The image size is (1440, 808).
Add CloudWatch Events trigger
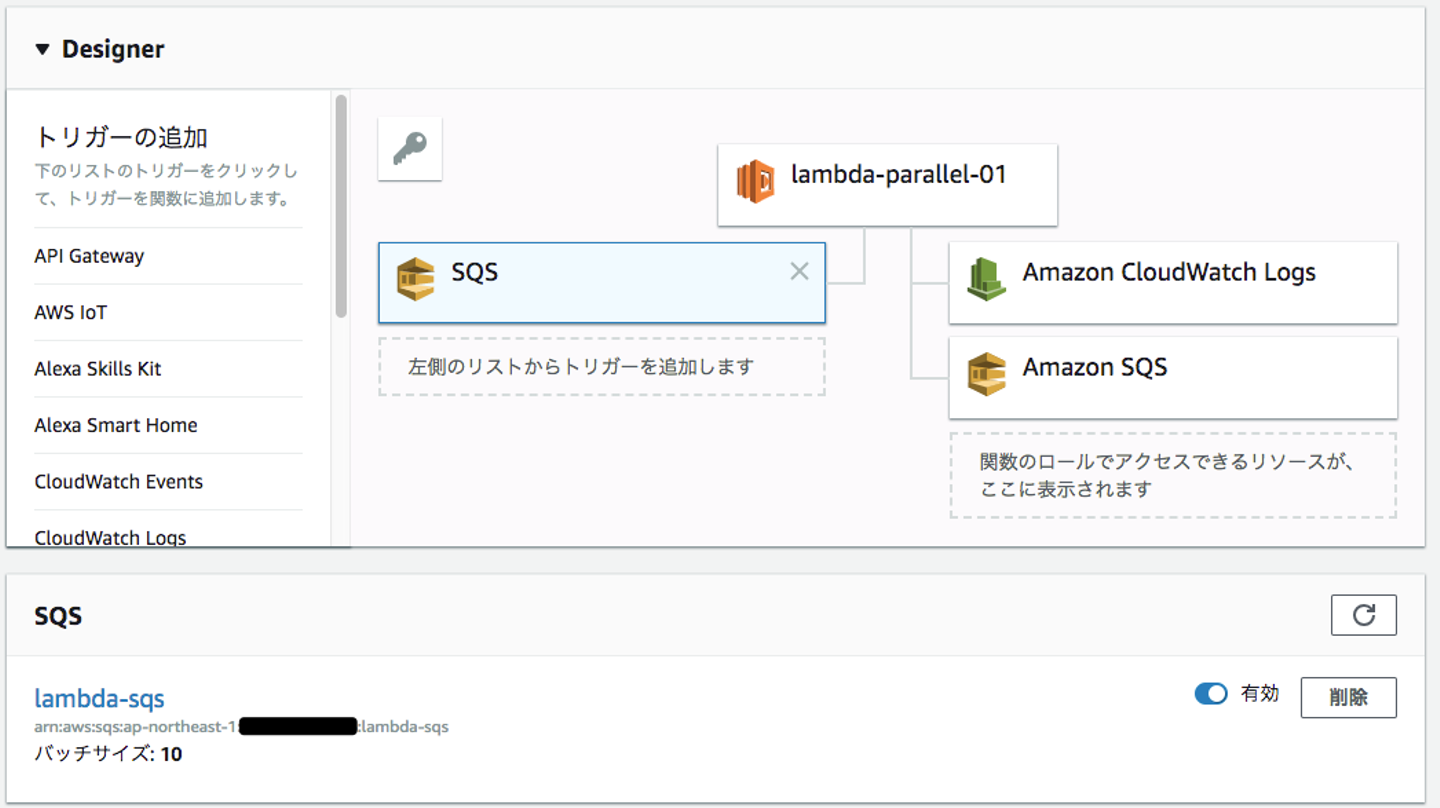(x=118, y=482)
